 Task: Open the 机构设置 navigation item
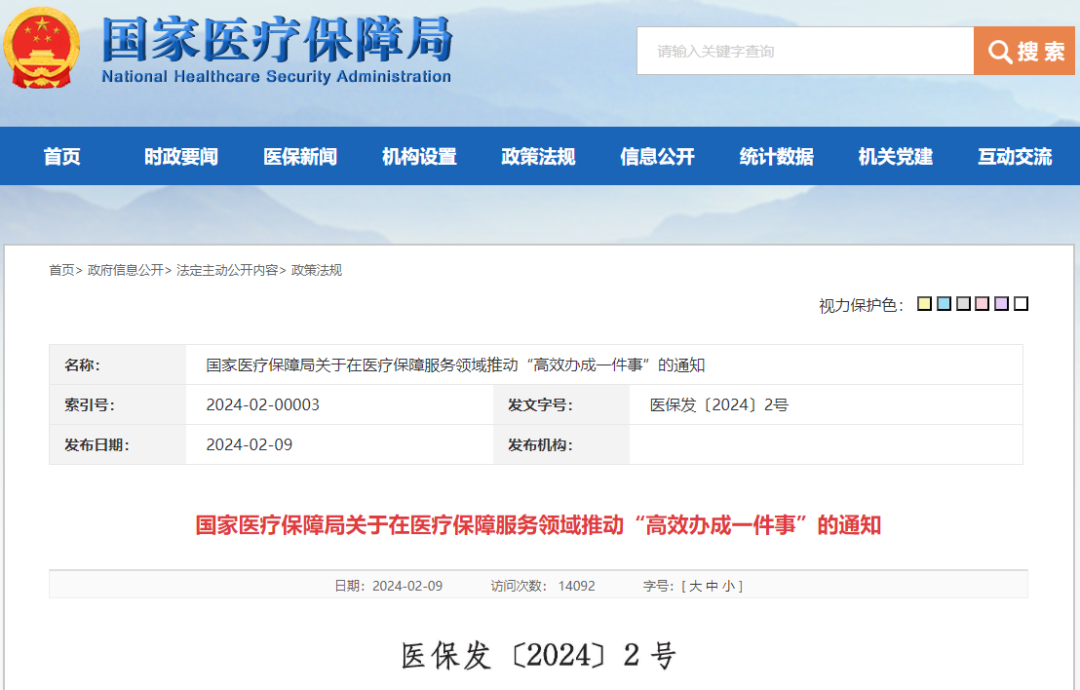[x=419, y=156]
